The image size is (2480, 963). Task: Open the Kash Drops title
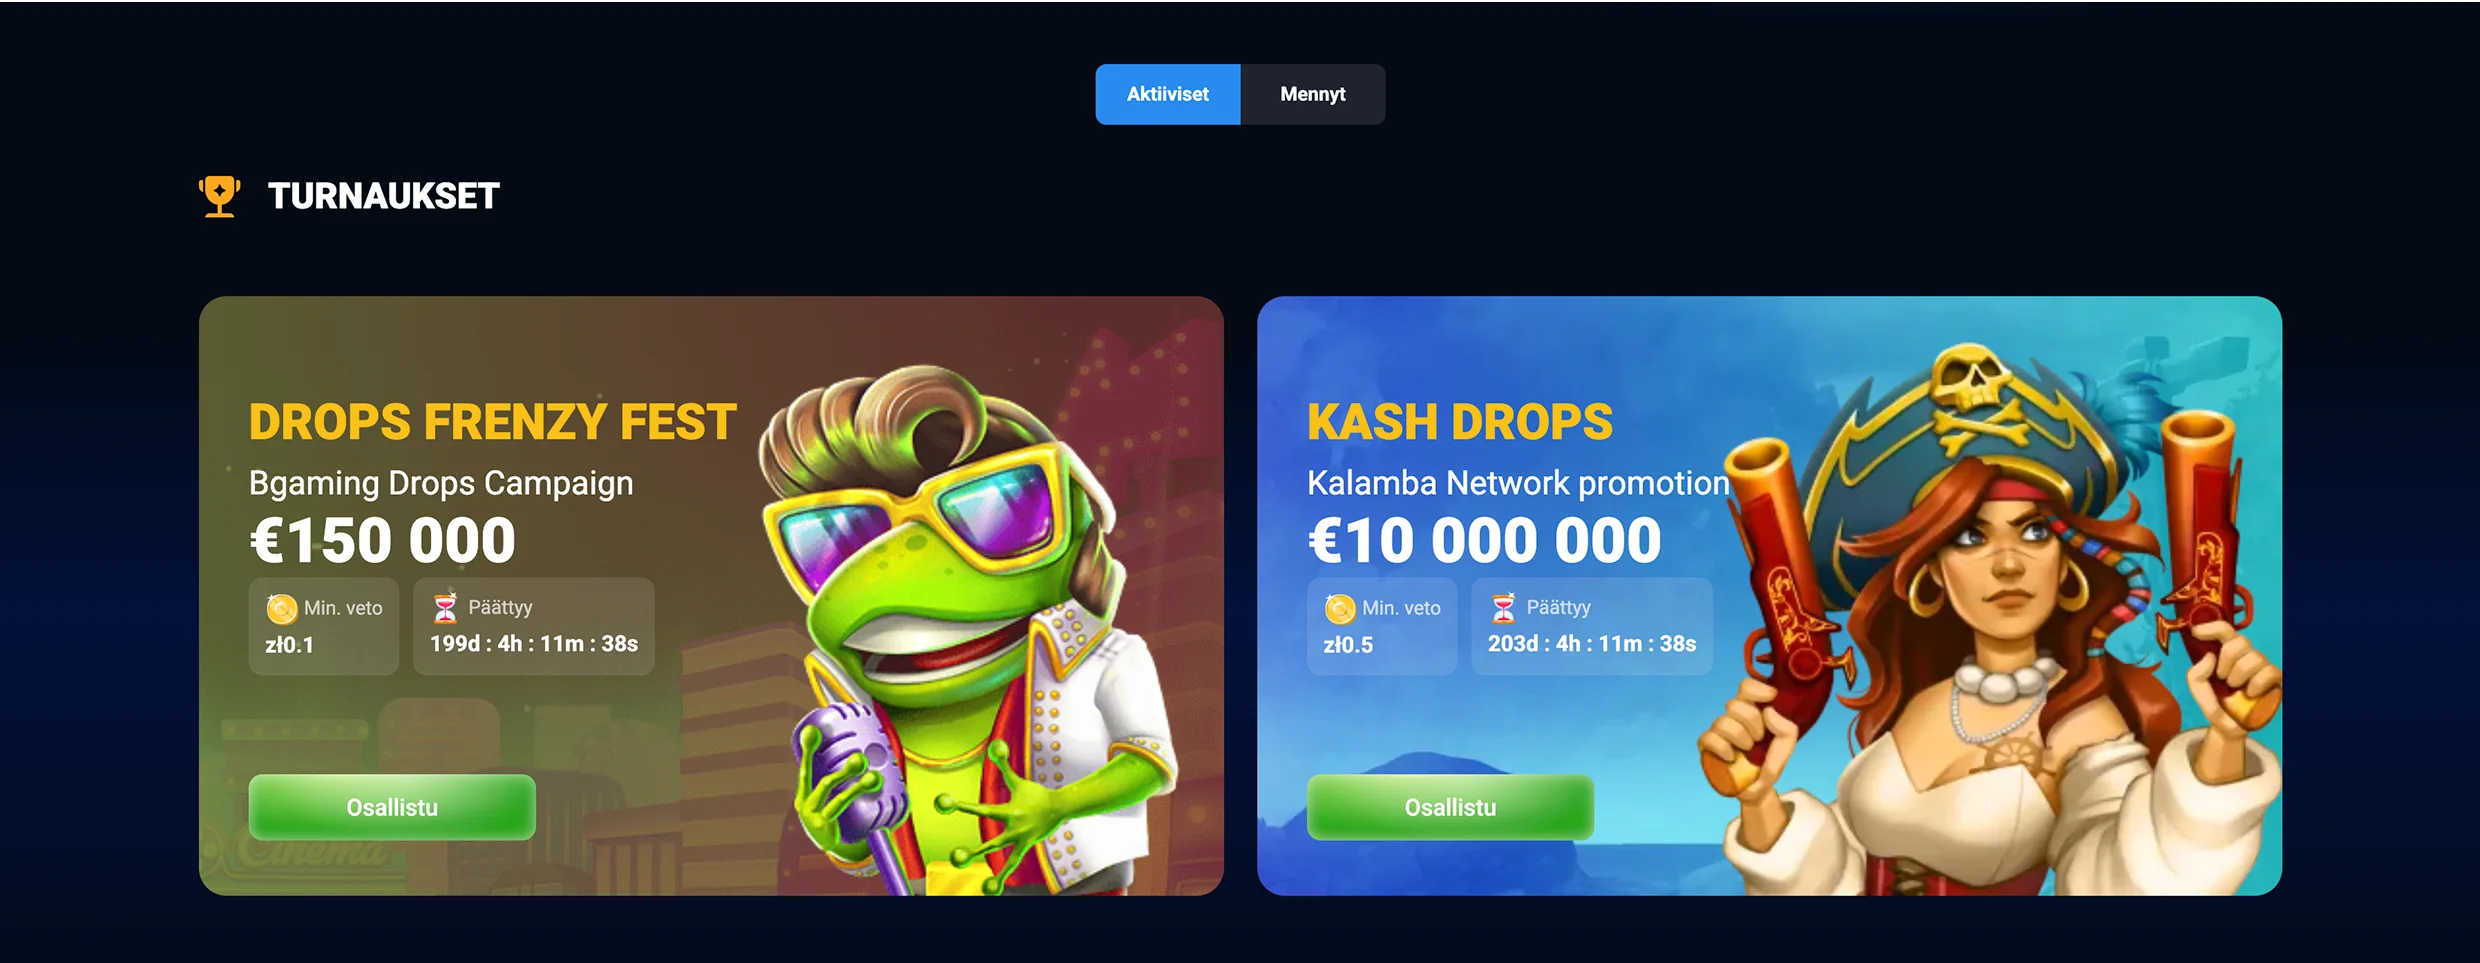point(1460,422)
